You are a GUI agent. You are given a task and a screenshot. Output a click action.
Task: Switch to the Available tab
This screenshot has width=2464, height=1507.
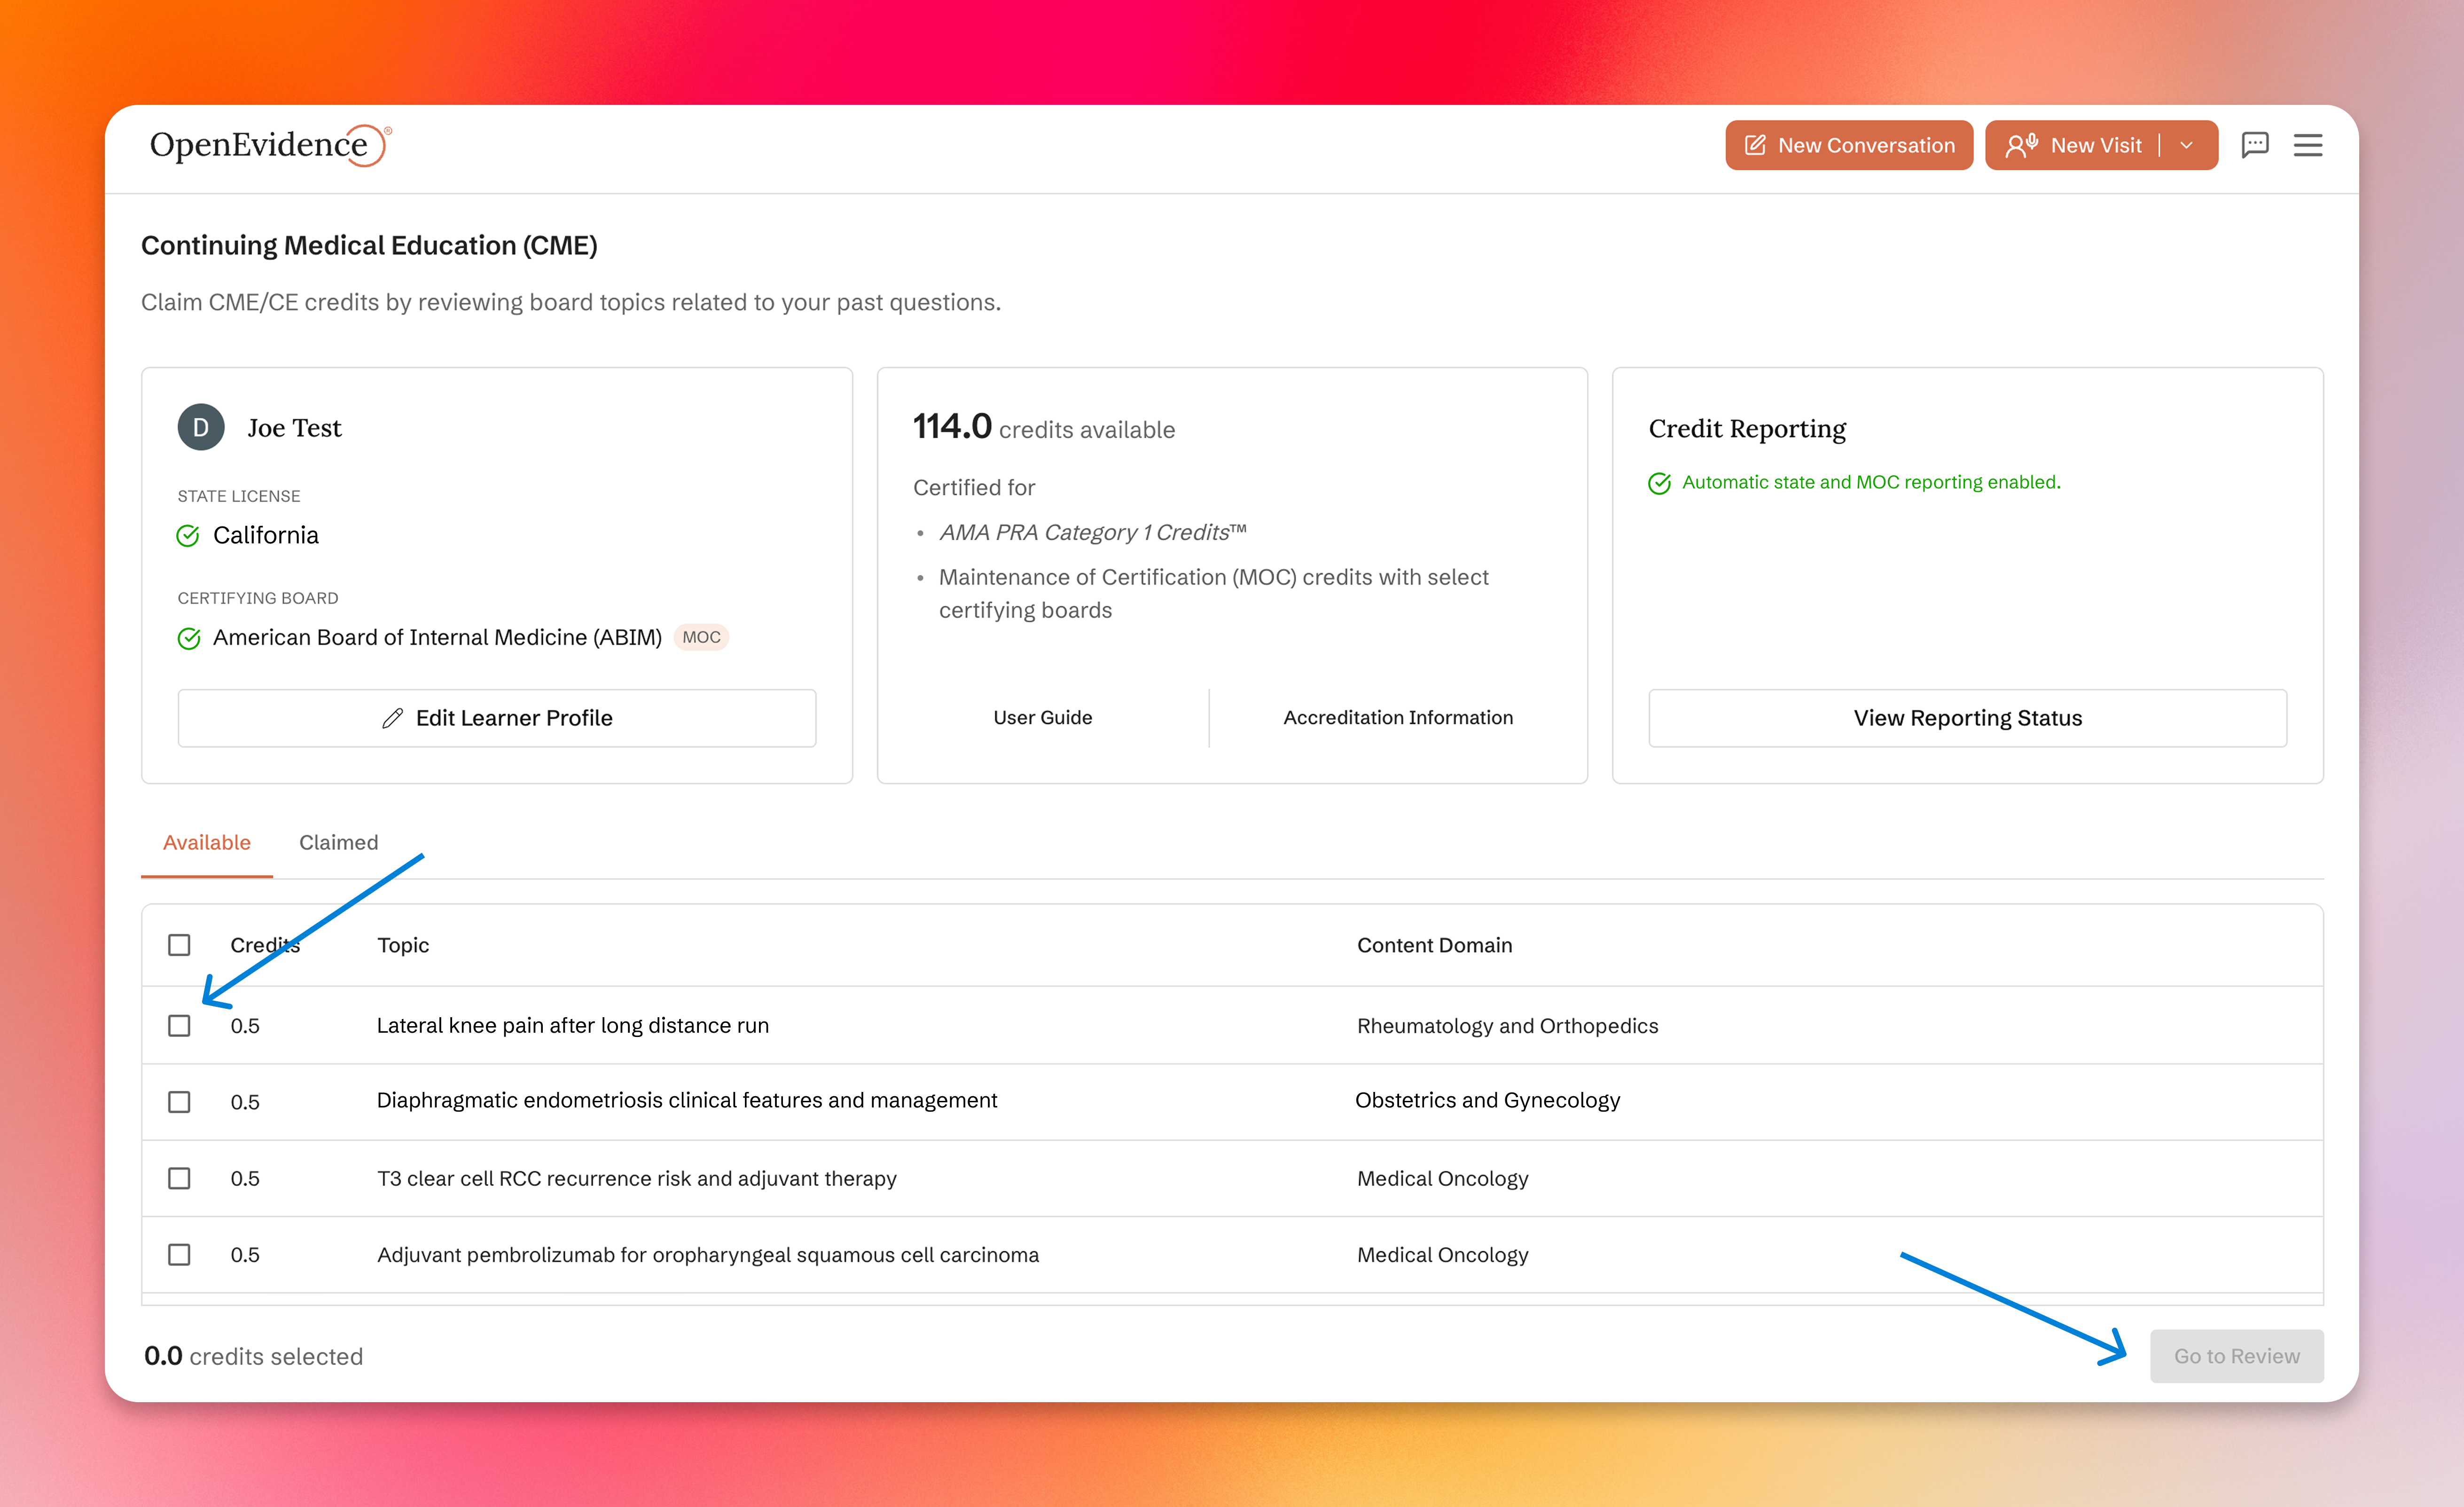(x=207, y=842)
